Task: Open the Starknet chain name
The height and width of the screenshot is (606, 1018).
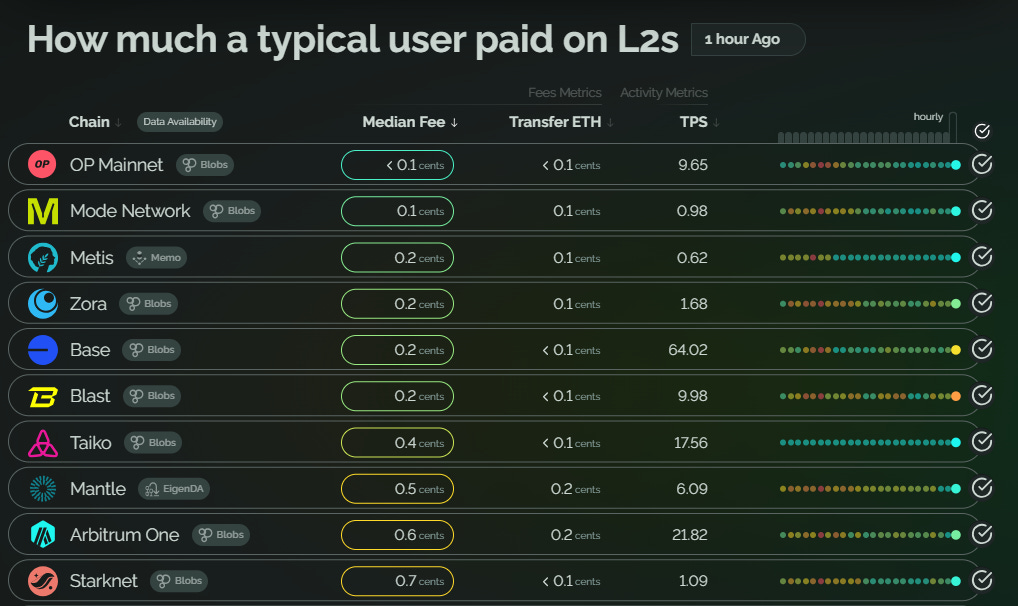Action: click(x=103, y=581)
